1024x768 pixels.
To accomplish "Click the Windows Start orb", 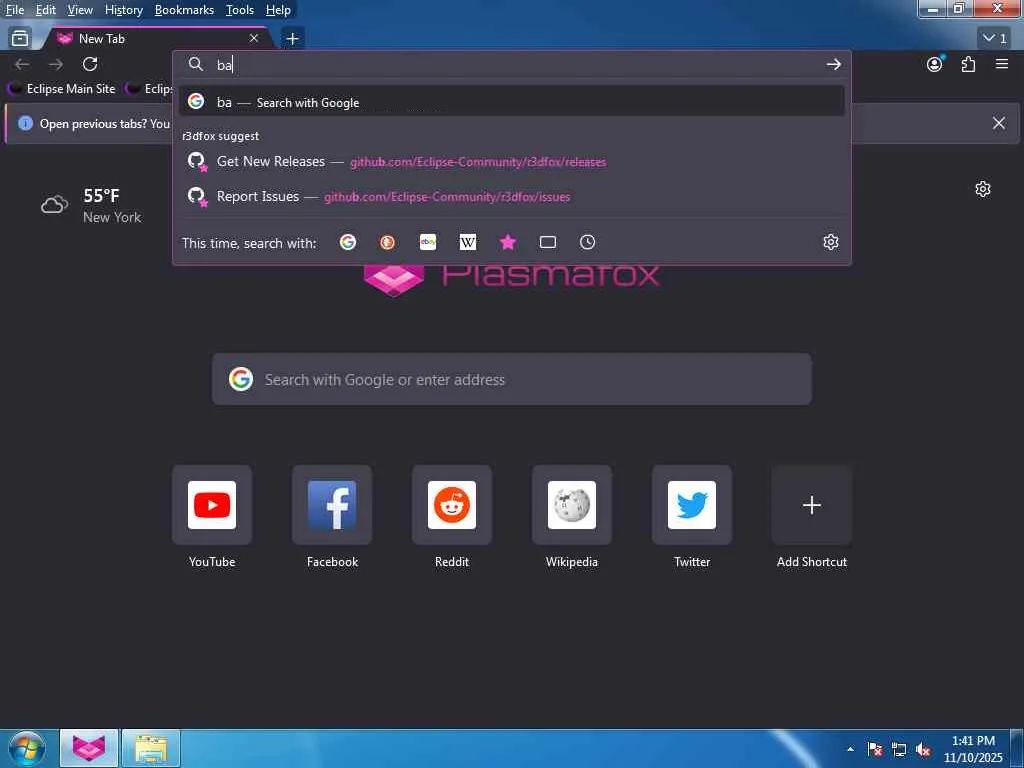I will [x=26, y=748].
